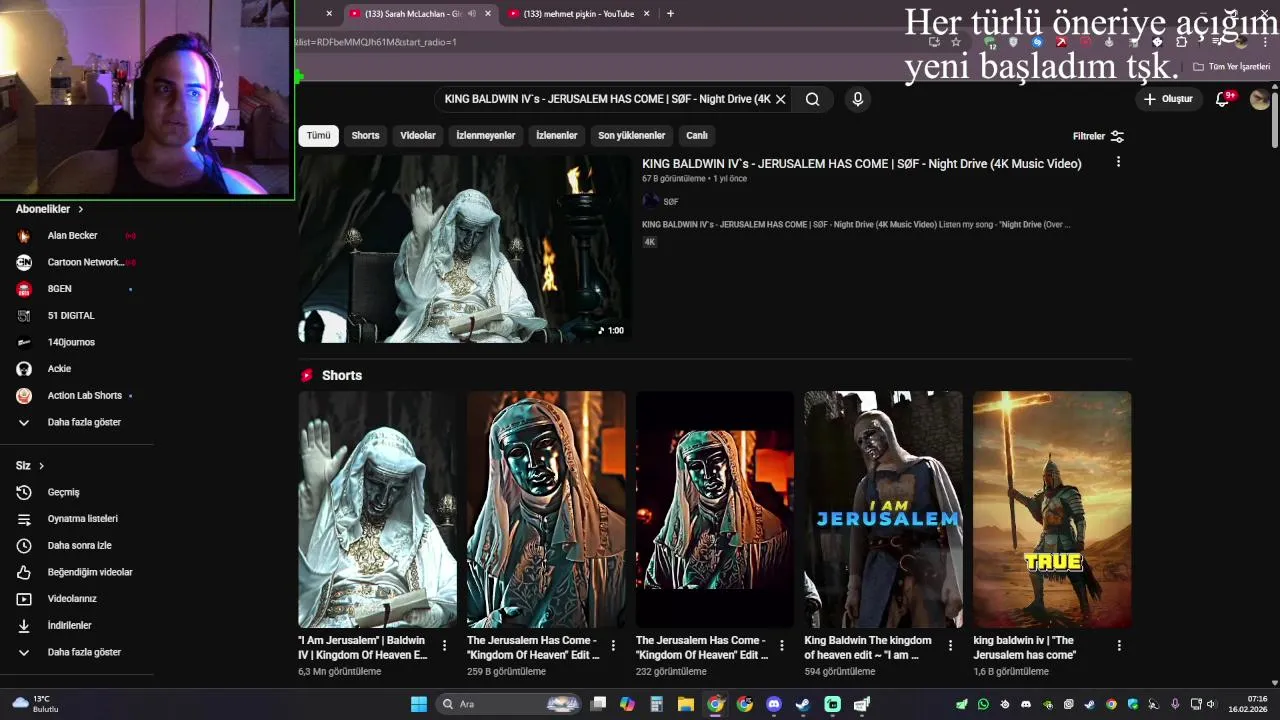
Task: Close the mehmet pişkin YouTube tab
Action: 646,14
